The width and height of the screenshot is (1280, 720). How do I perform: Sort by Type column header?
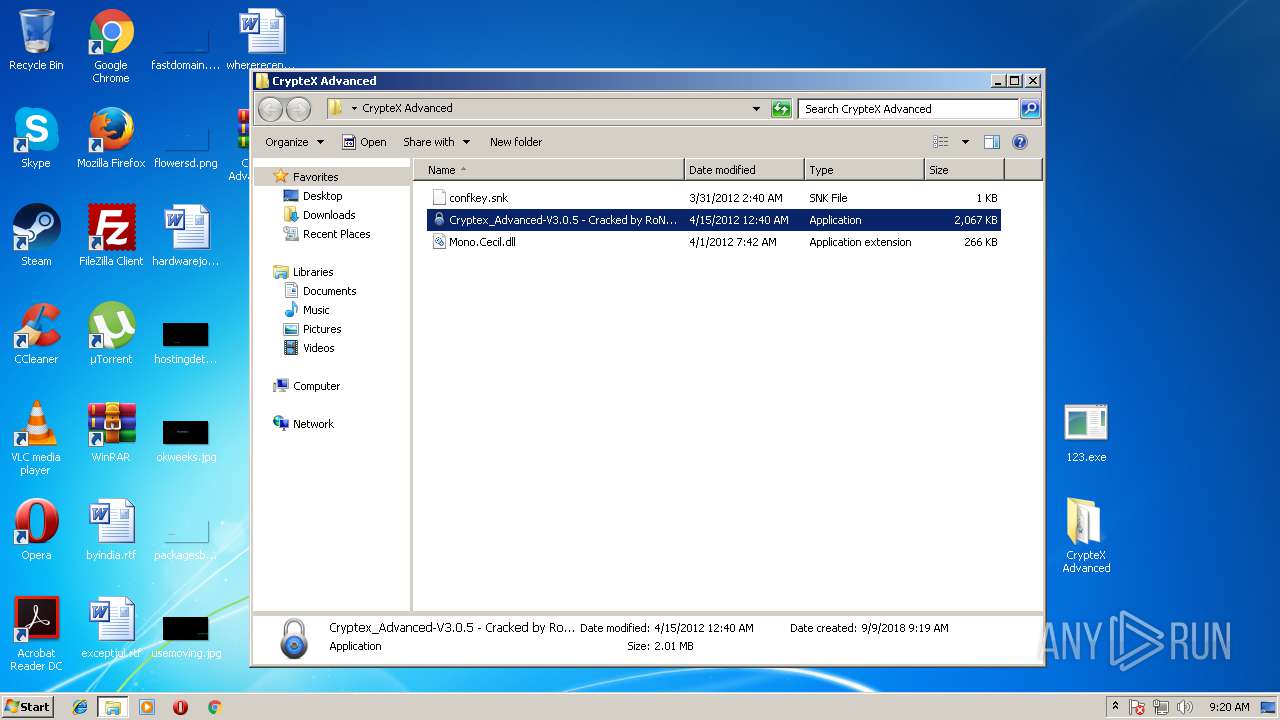point(864,170)
